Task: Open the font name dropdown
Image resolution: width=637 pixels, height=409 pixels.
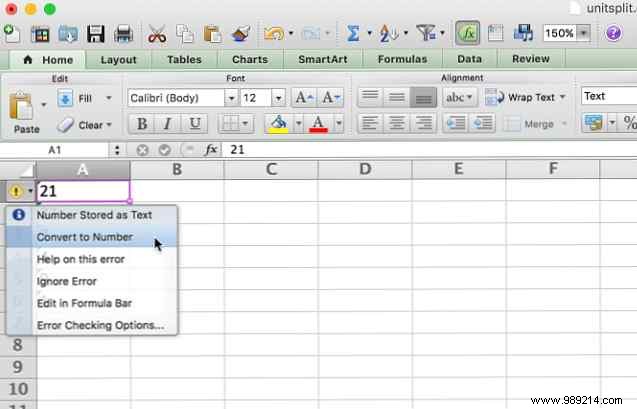Action: (x=231, y=98)
